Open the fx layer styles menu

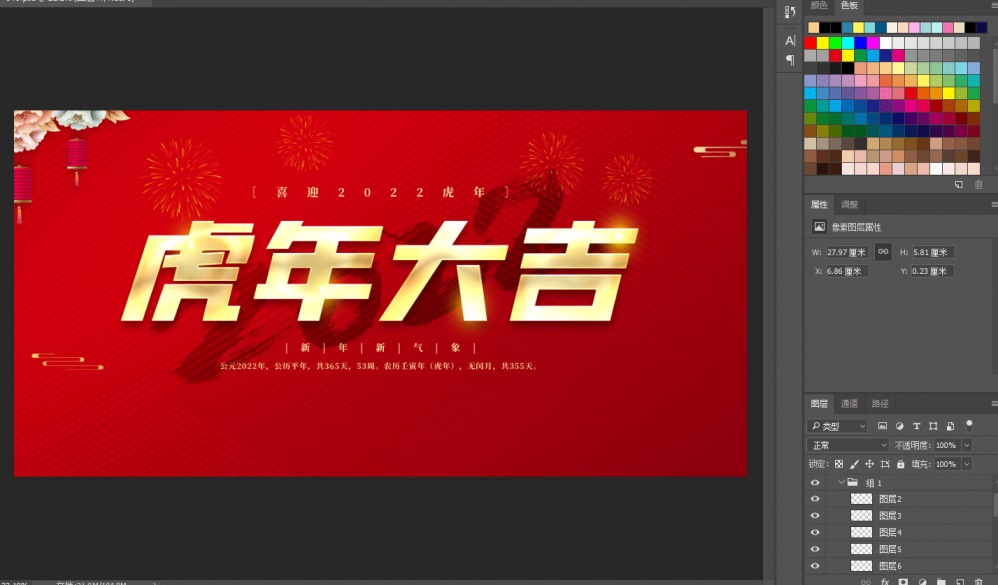(x=886, y=580)
